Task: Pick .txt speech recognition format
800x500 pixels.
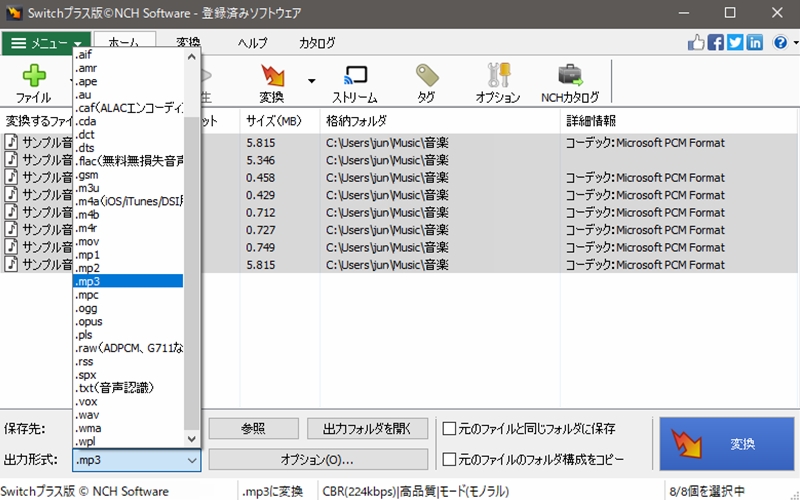Action: click(x=128, y=388)
